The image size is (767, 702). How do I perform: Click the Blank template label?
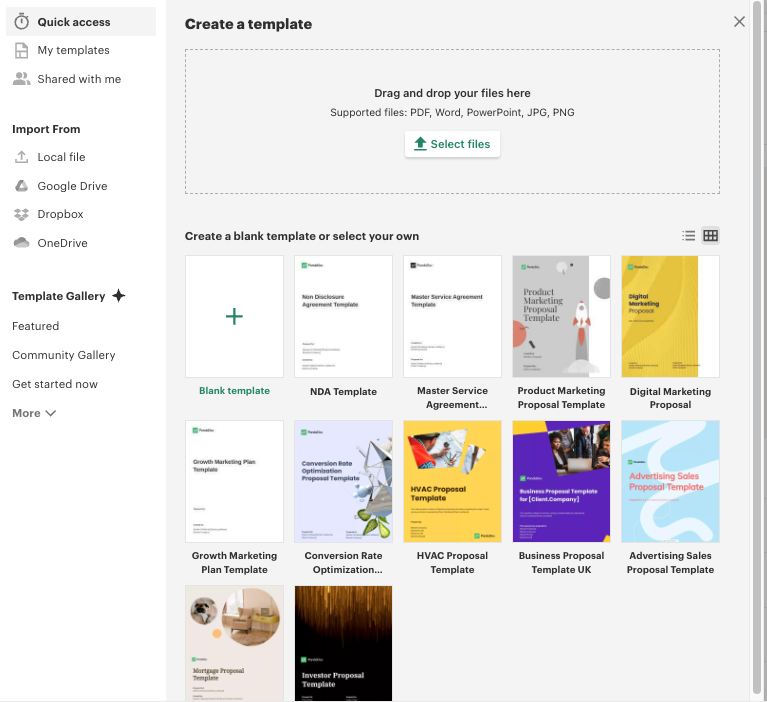pyautogui.click(x=234, y=390)
